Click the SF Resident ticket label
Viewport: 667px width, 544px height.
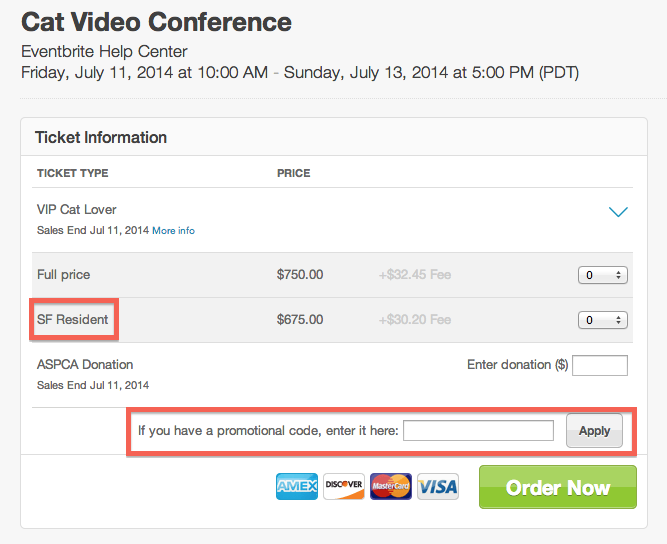tap(73, 319)
